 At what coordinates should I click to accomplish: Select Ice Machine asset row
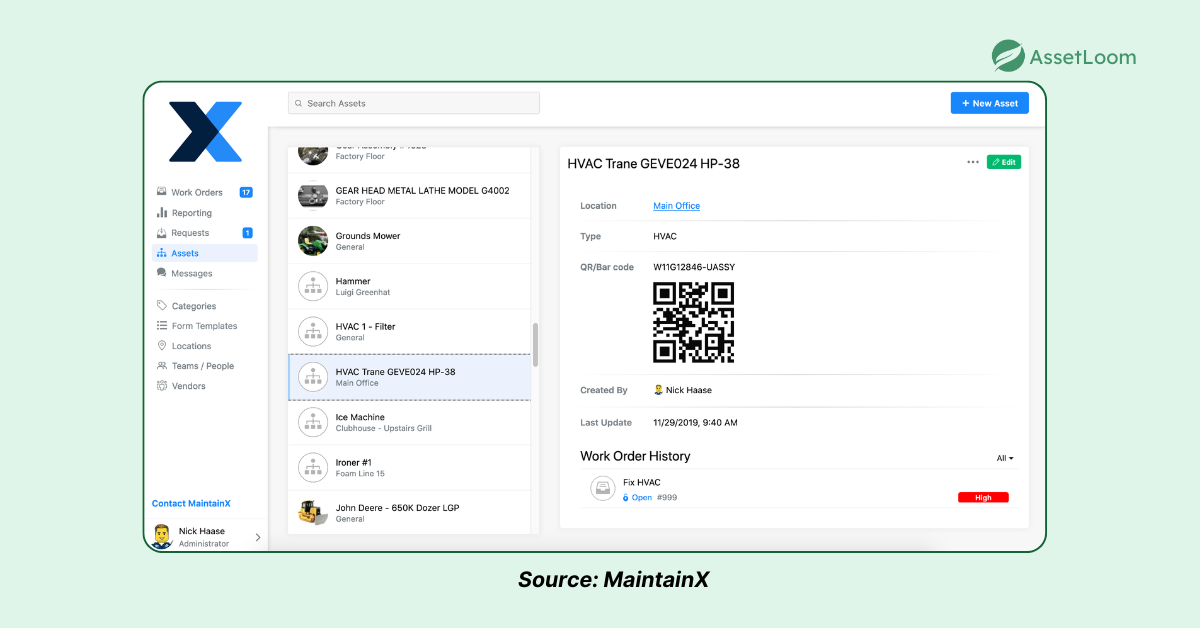409,422
